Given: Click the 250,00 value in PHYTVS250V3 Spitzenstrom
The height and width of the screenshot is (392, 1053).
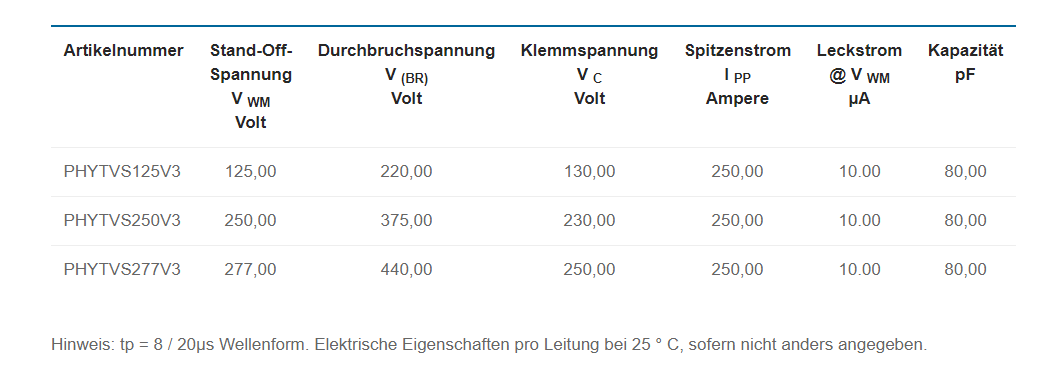Looking at the screenshot, I should (737, 221).
